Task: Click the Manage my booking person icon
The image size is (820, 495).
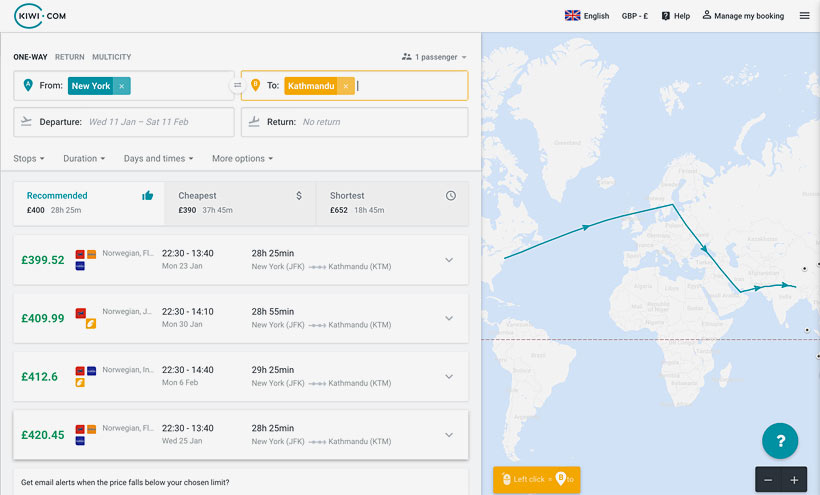Action: (x=707, y=15)
